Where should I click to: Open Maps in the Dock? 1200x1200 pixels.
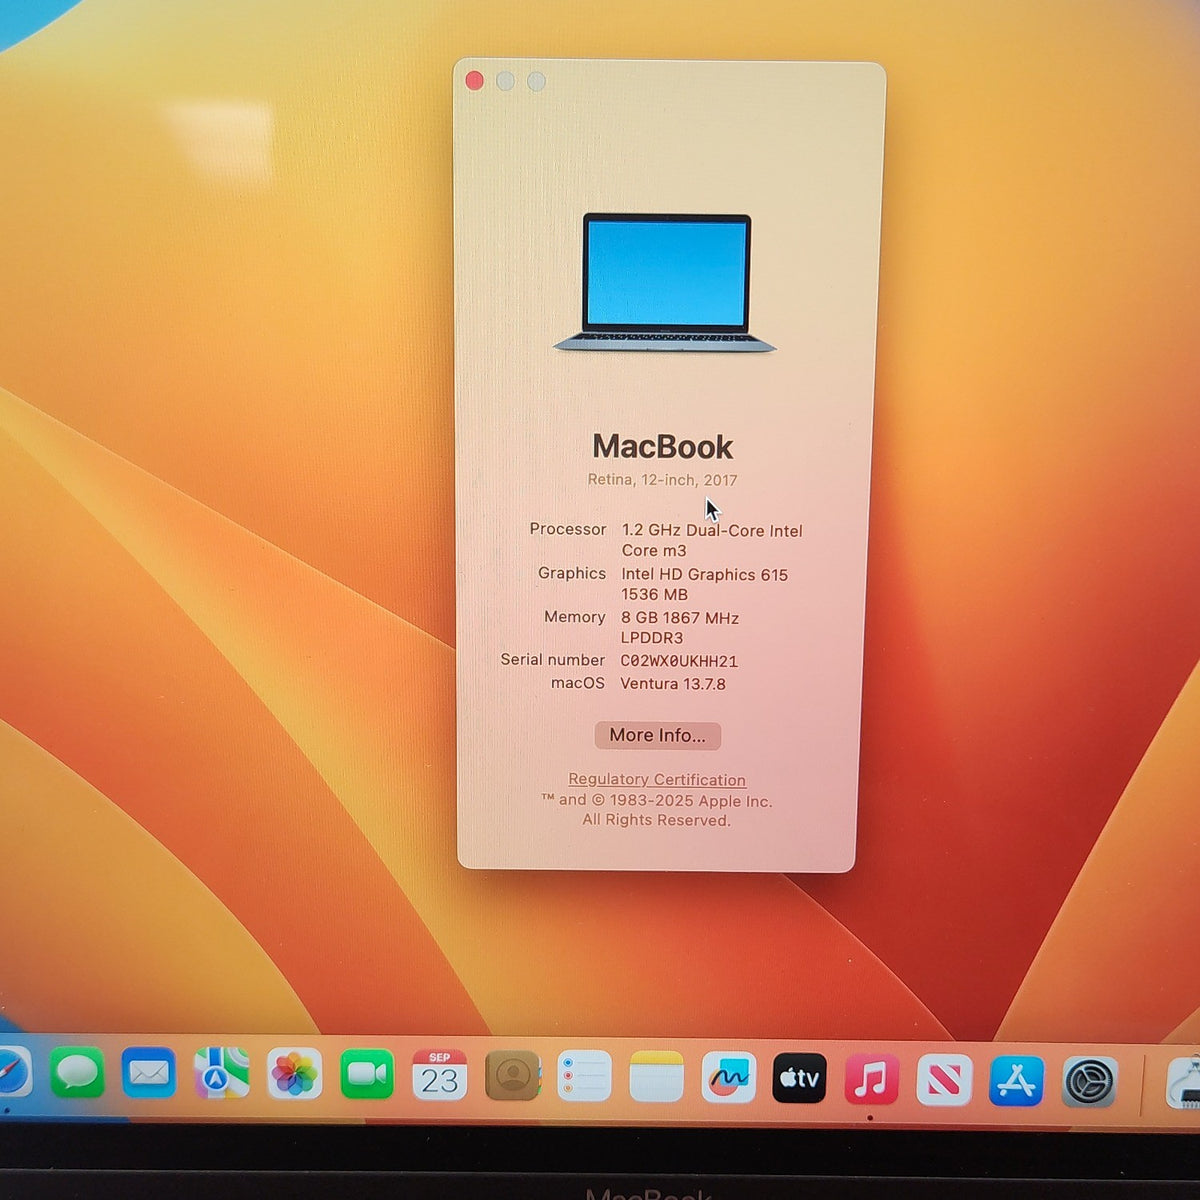pos(221,1073)
